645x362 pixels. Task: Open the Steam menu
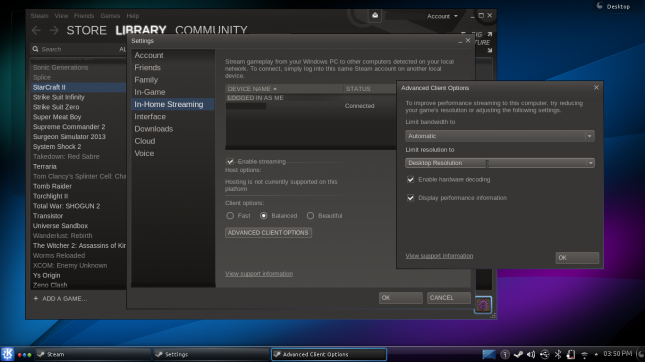point(39,16)
